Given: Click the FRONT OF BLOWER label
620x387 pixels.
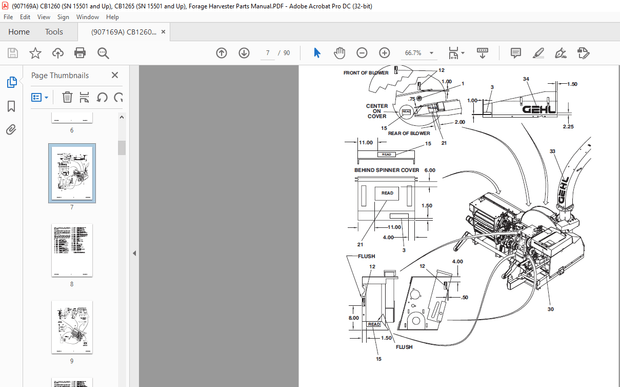Looking at the screenshot, I should (x=366, y=73).
